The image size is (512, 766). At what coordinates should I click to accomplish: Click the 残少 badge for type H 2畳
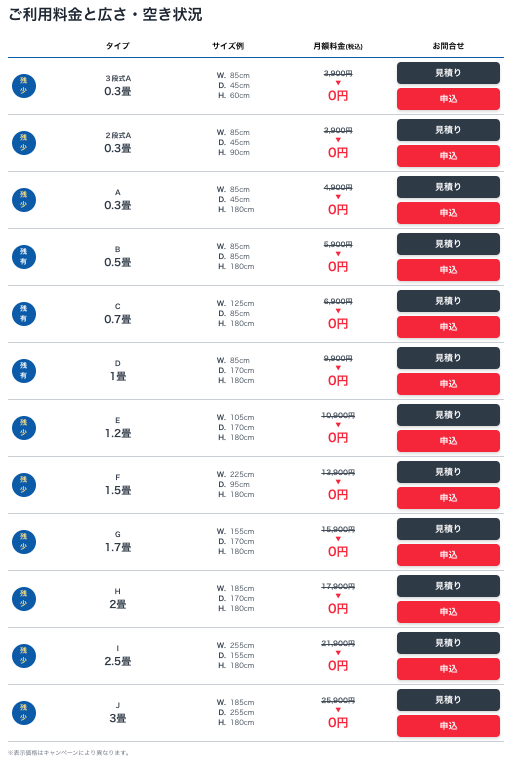(23, 598)
